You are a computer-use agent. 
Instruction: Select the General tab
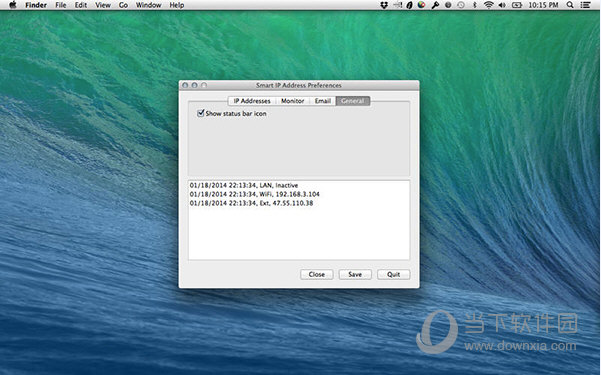[353, 101]
